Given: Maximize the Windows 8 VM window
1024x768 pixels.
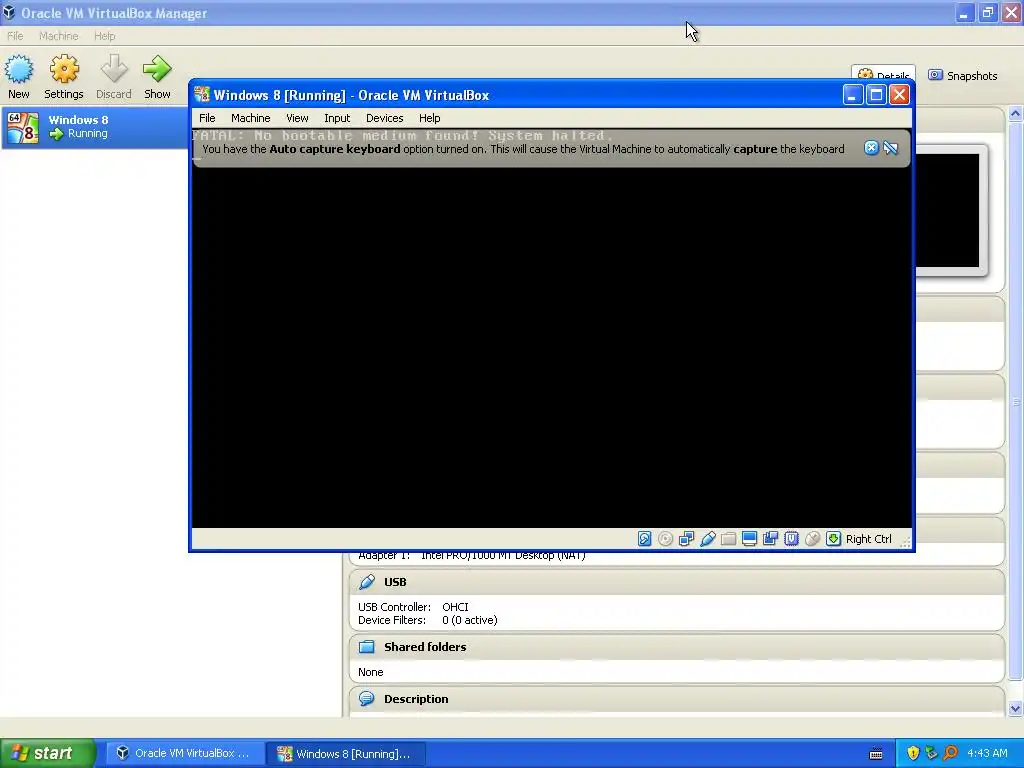Looking at the screenshot, I should tap(876, 95).
